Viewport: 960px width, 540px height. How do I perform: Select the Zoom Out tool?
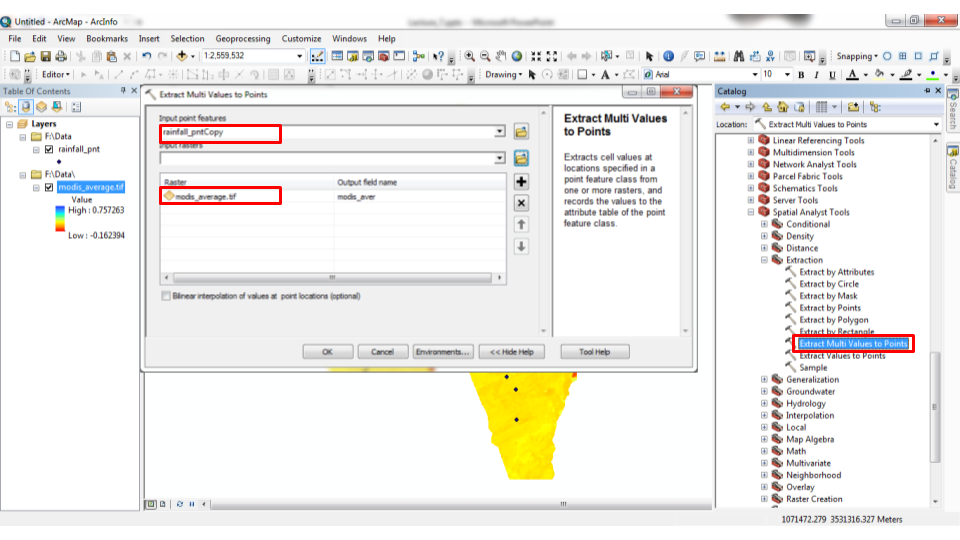click(485, 56)
